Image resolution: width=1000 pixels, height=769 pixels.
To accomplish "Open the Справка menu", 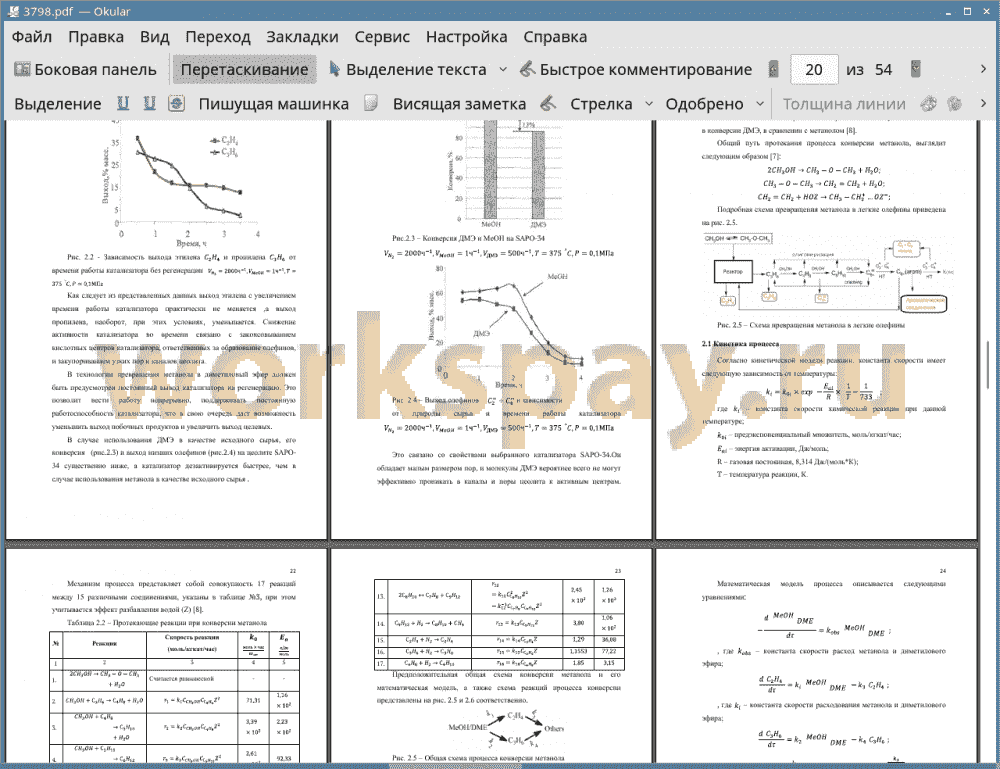I will [x=555, y=37].
